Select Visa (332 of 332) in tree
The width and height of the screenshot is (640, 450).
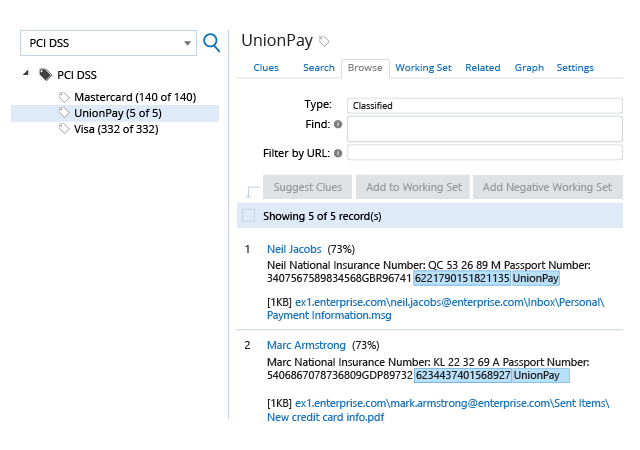116,129
